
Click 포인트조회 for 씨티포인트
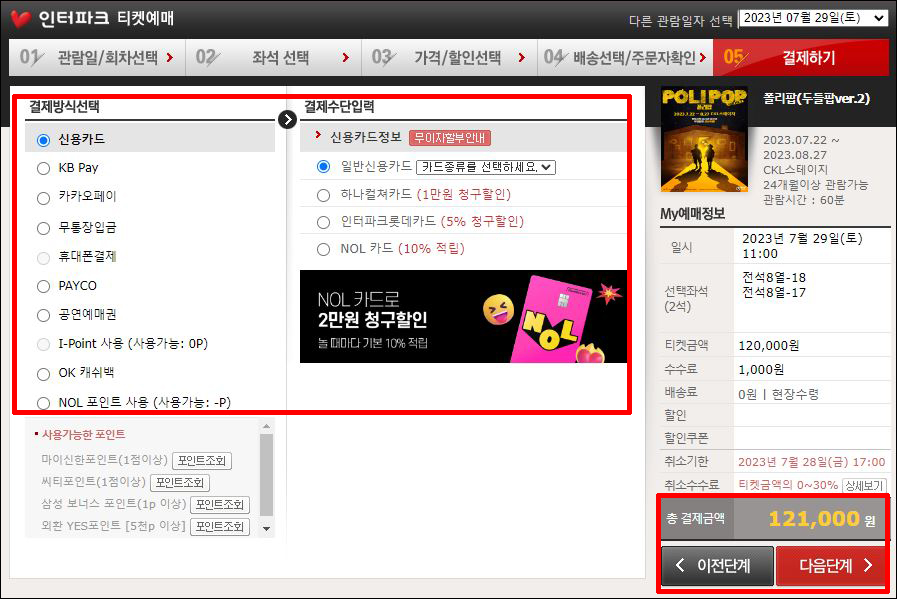pos(180,483)
